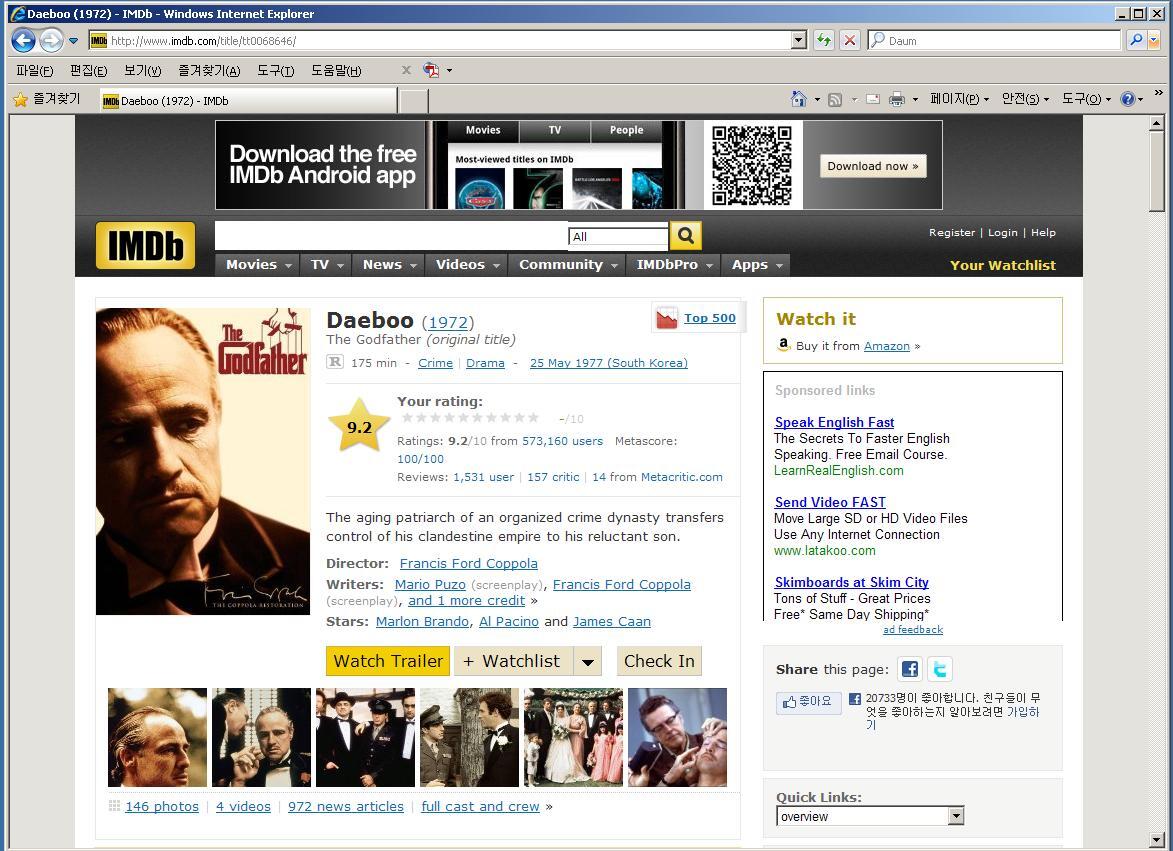Open the Quick Links overview dropdown
This screenshot has height=851, width=1173.
click(x=870, y=816)
